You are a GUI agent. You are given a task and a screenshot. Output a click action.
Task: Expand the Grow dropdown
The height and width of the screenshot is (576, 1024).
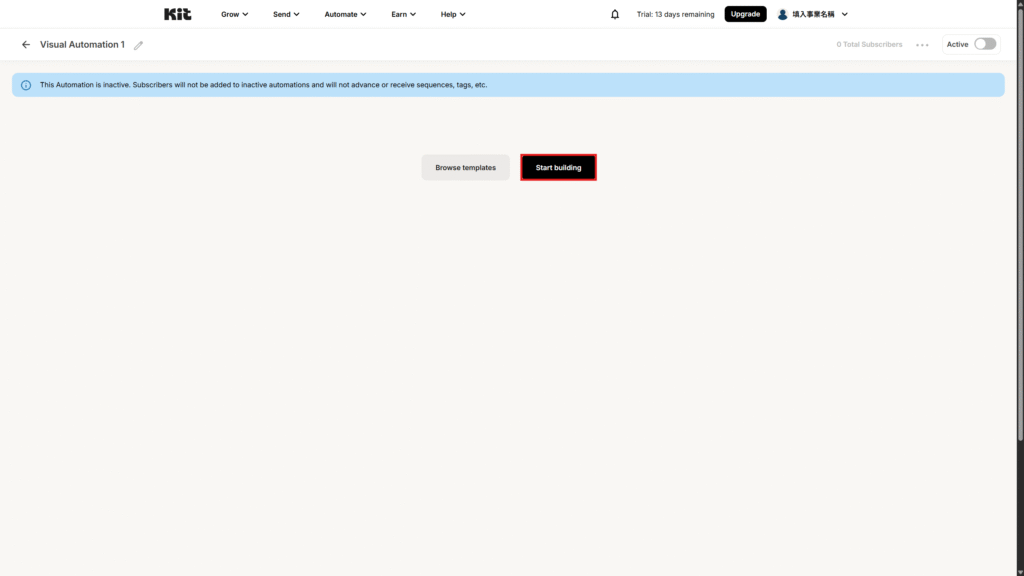(235, 14)
